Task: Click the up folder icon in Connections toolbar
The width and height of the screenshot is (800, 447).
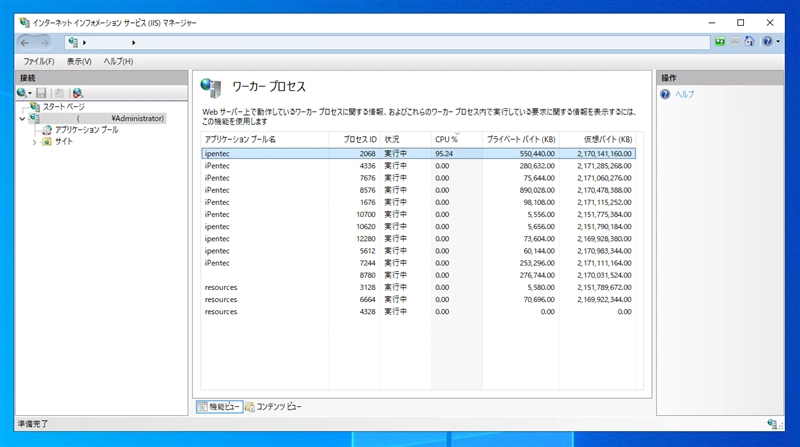Action: (59, 93)
